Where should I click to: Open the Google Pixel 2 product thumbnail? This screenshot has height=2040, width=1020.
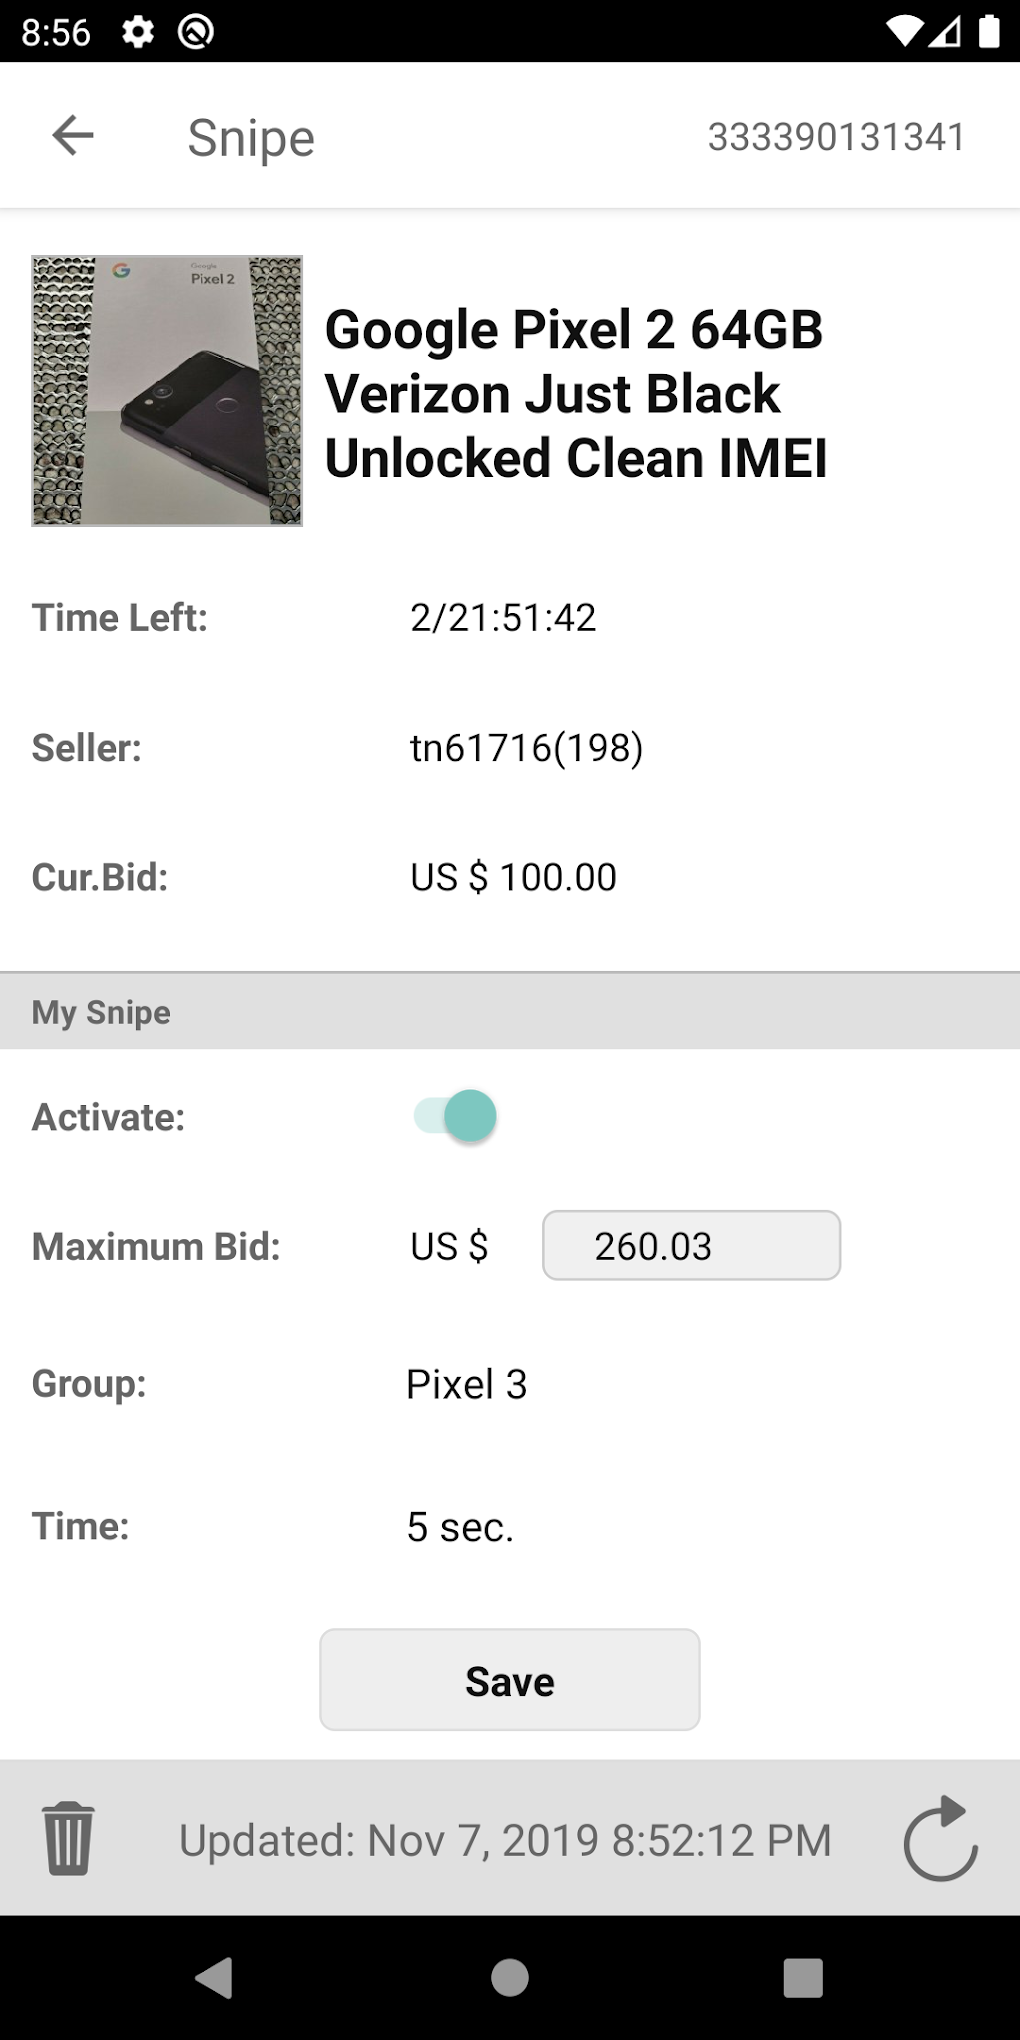pos(167,390)
